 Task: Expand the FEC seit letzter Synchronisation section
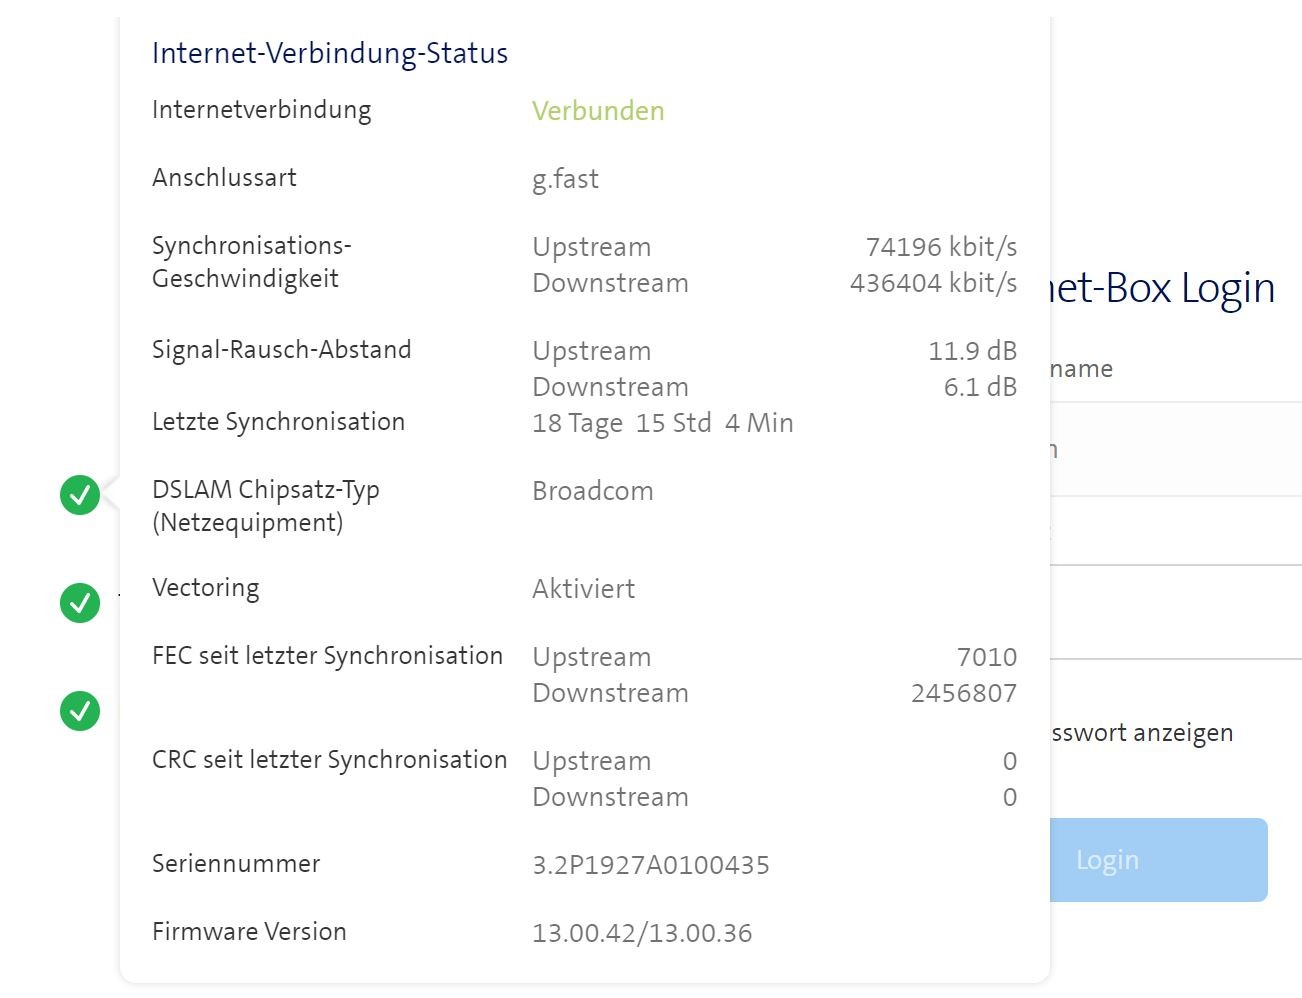[327, 656]
